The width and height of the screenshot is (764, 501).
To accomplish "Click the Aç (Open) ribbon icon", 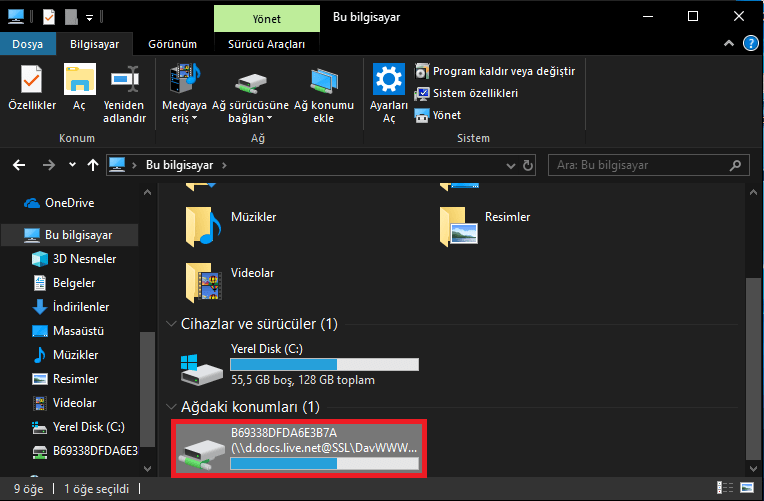I will point(79,89).
